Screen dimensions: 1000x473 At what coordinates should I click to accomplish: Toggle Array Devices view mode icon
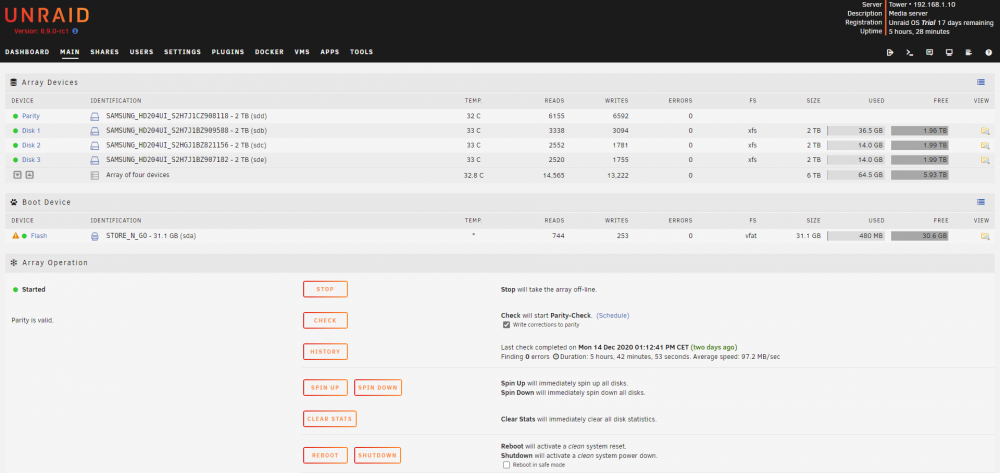coord(981,82)
